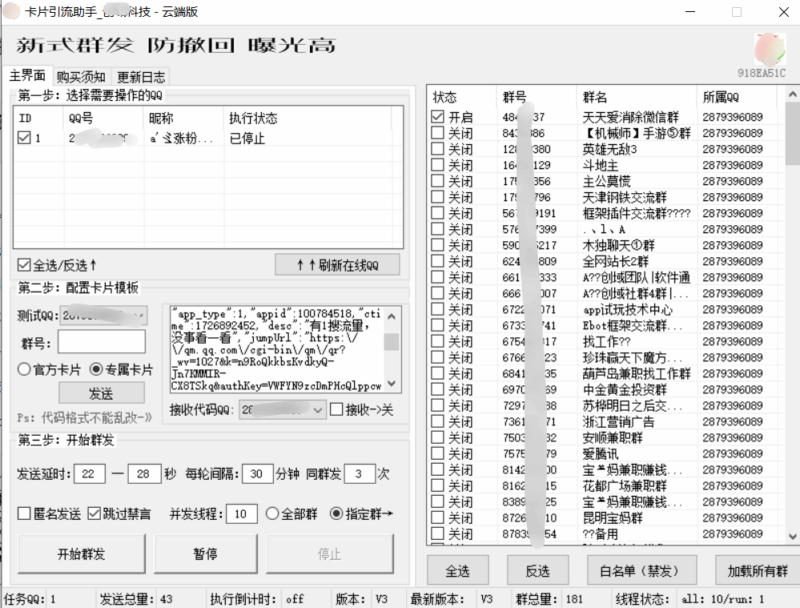The height and width of the screenshot is (608, 800).
Task: Uncheck the QQ account row 1 checkbox
Action: 24,137
